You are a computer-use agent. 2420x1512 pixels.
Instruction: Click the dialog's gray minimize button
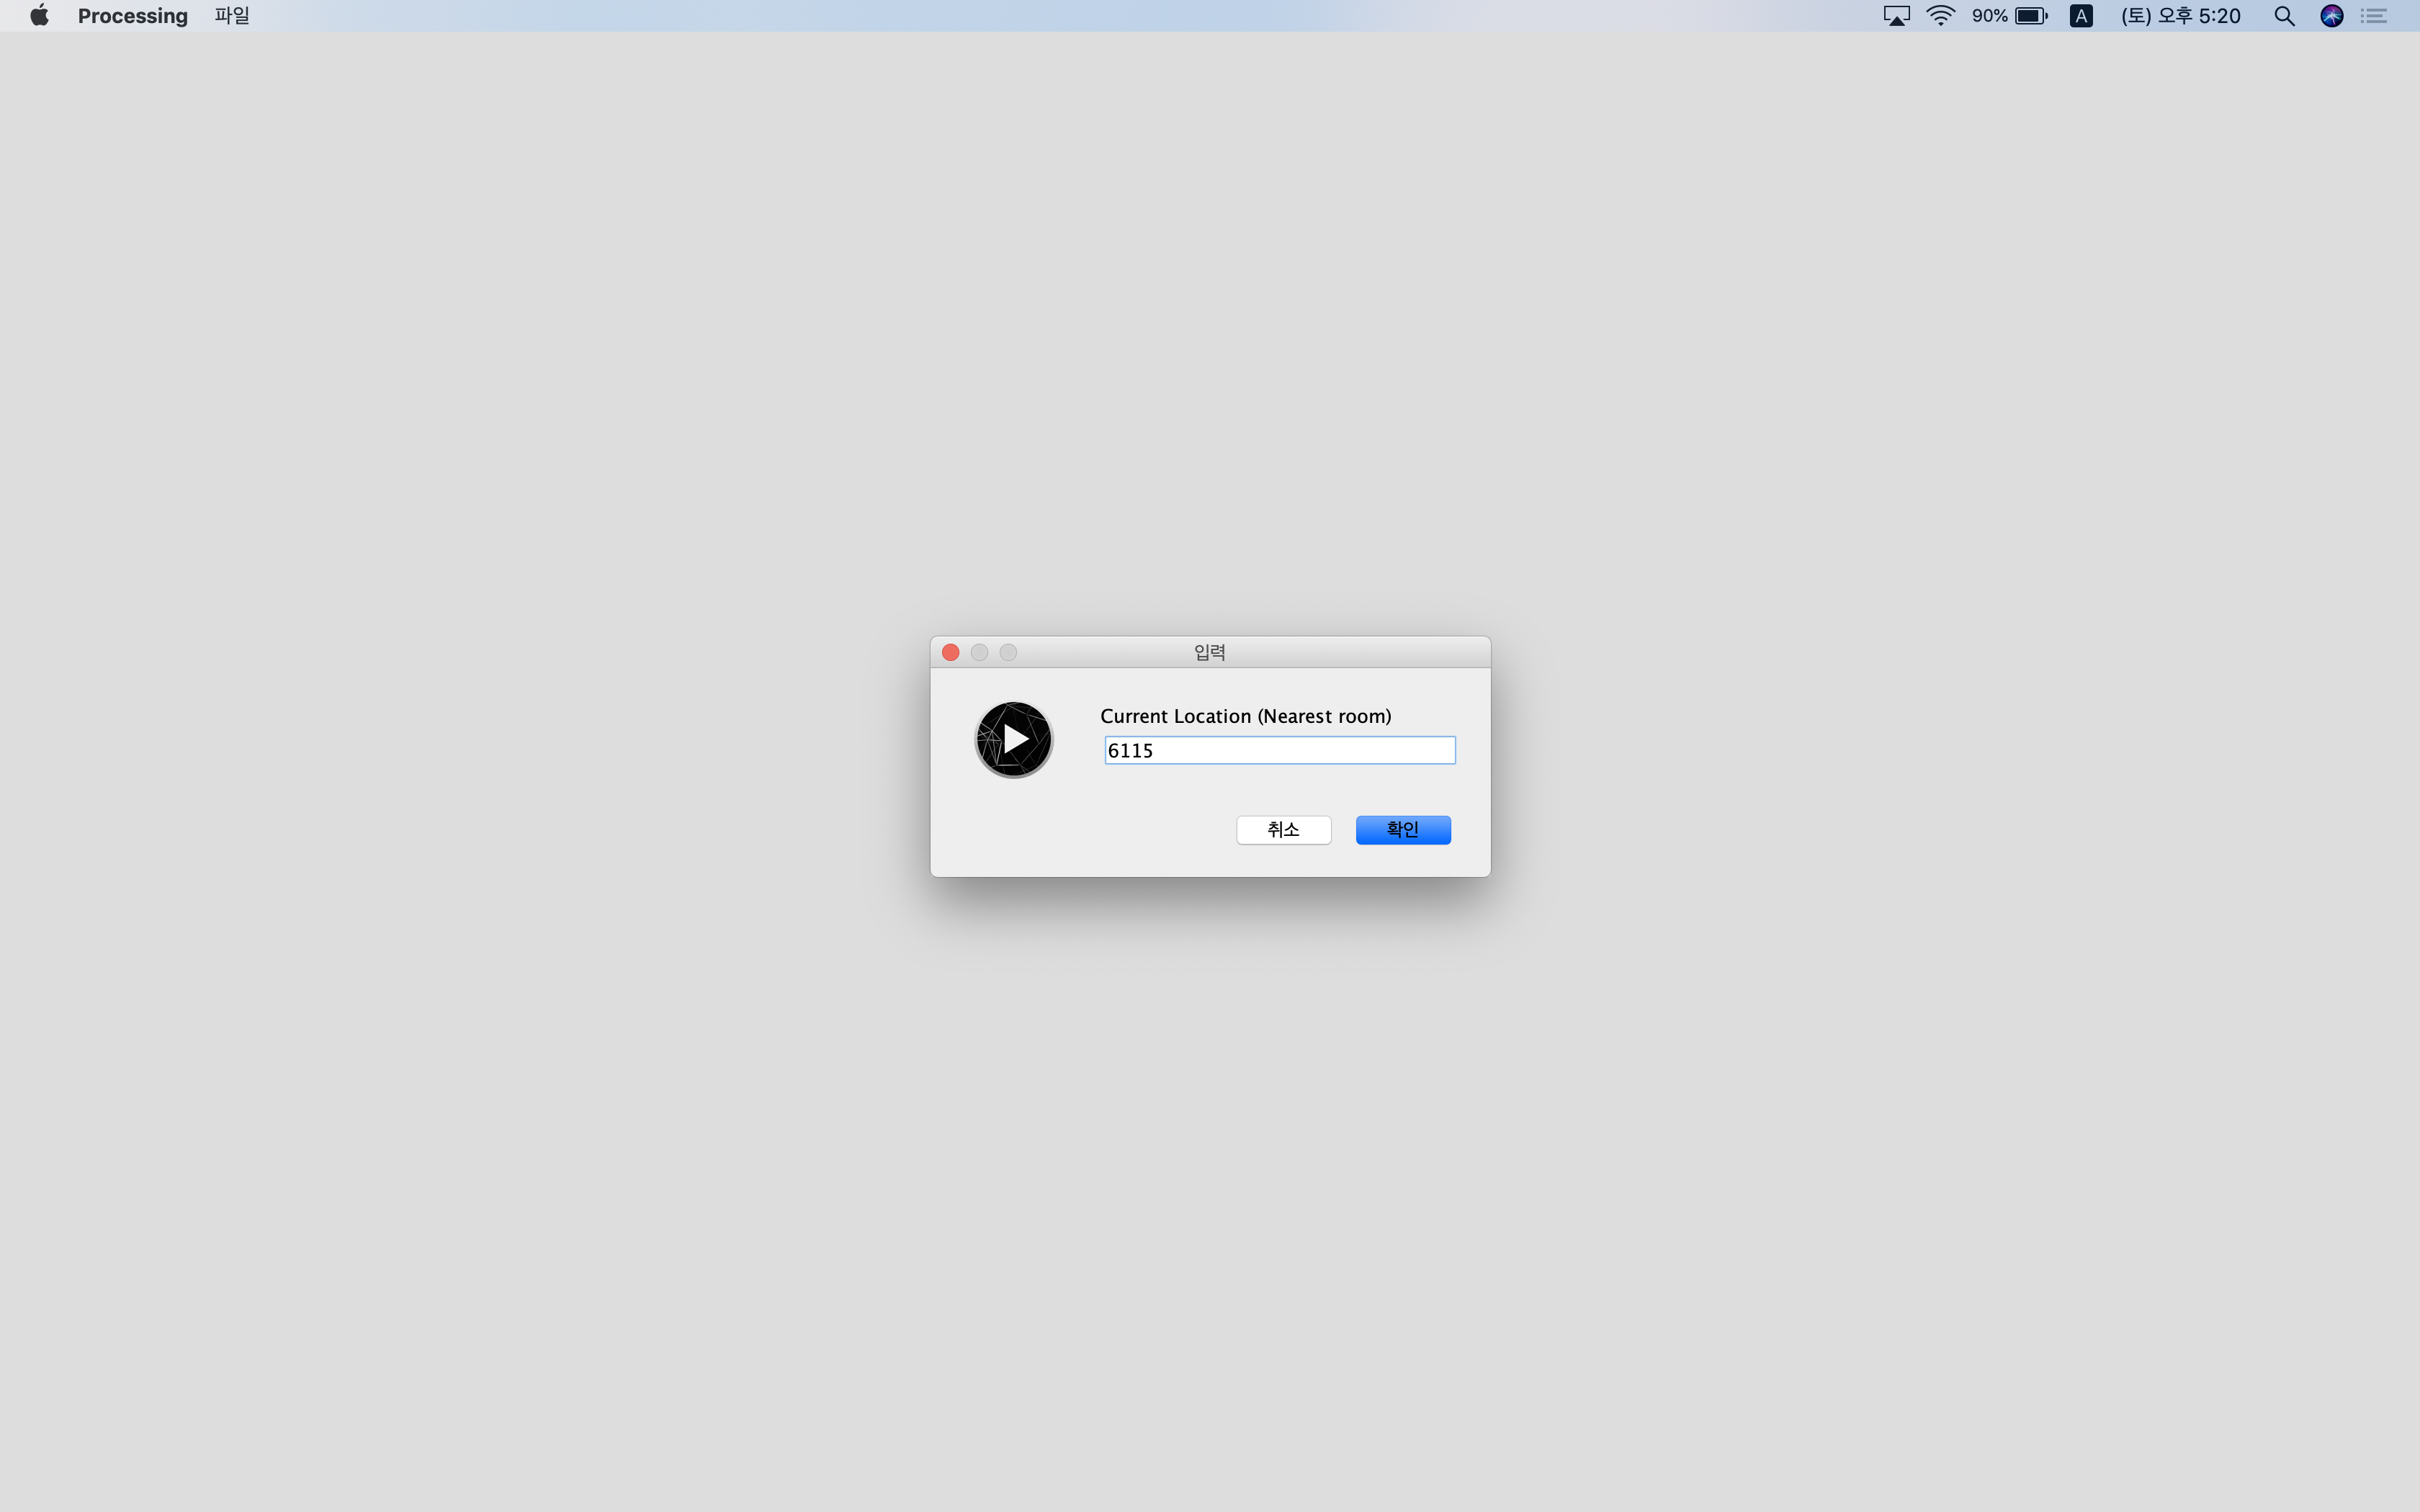point(980,653)
